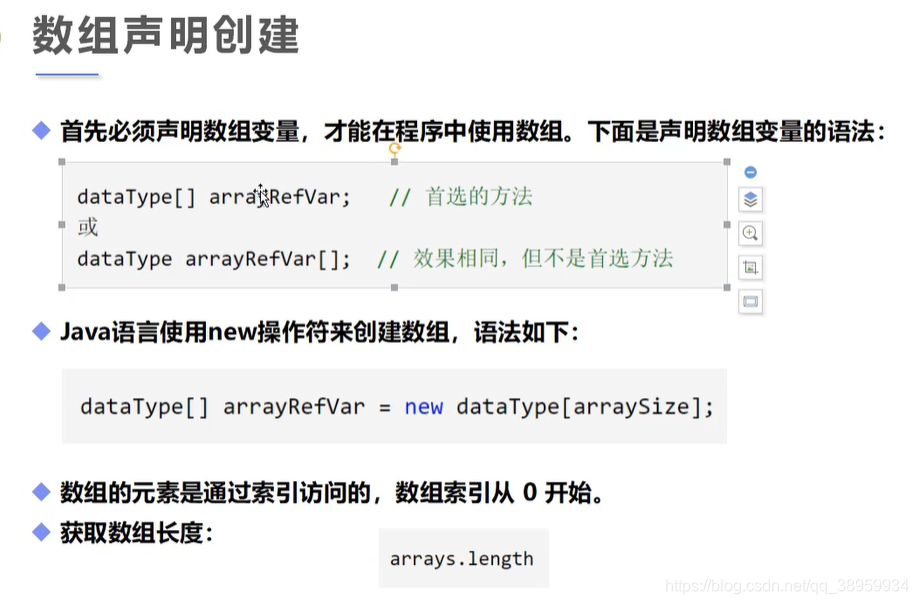This screenshot has height=604, width=918.
Task: Click the zoom-in magnifier icon
Action: [x=750, y=233]
